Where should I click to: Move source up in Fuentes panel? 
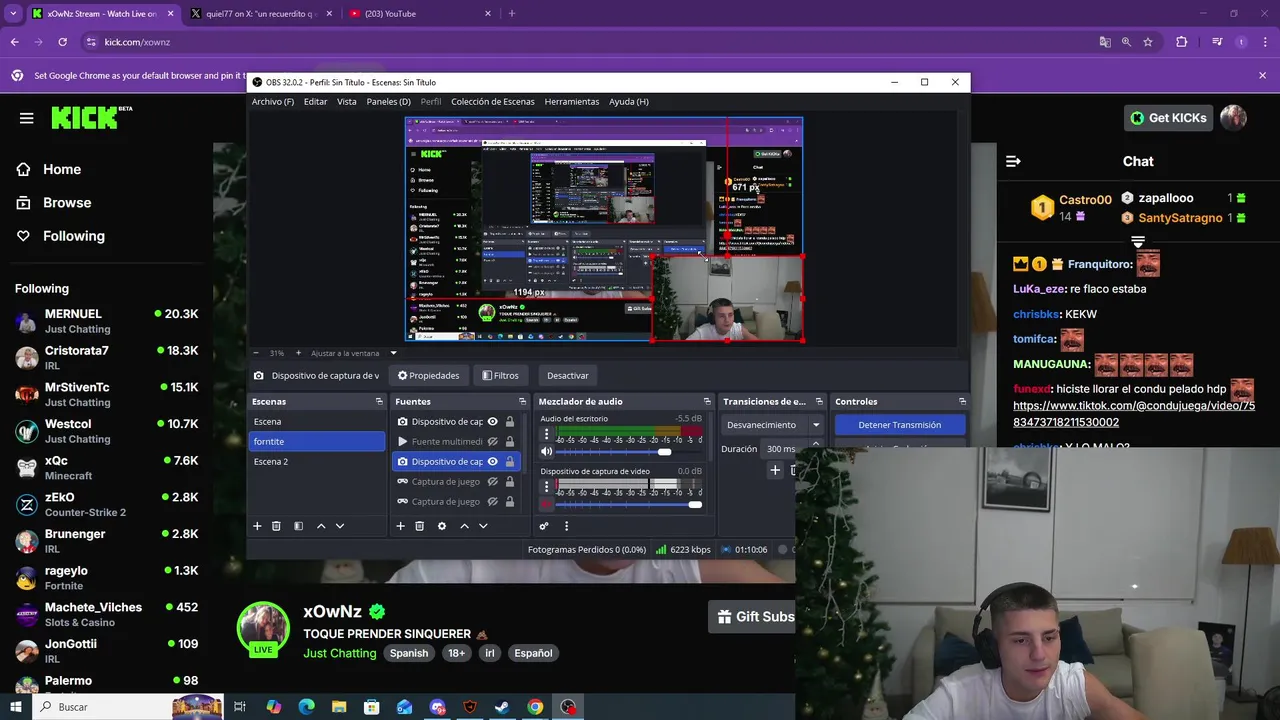(x=464, y=526)
